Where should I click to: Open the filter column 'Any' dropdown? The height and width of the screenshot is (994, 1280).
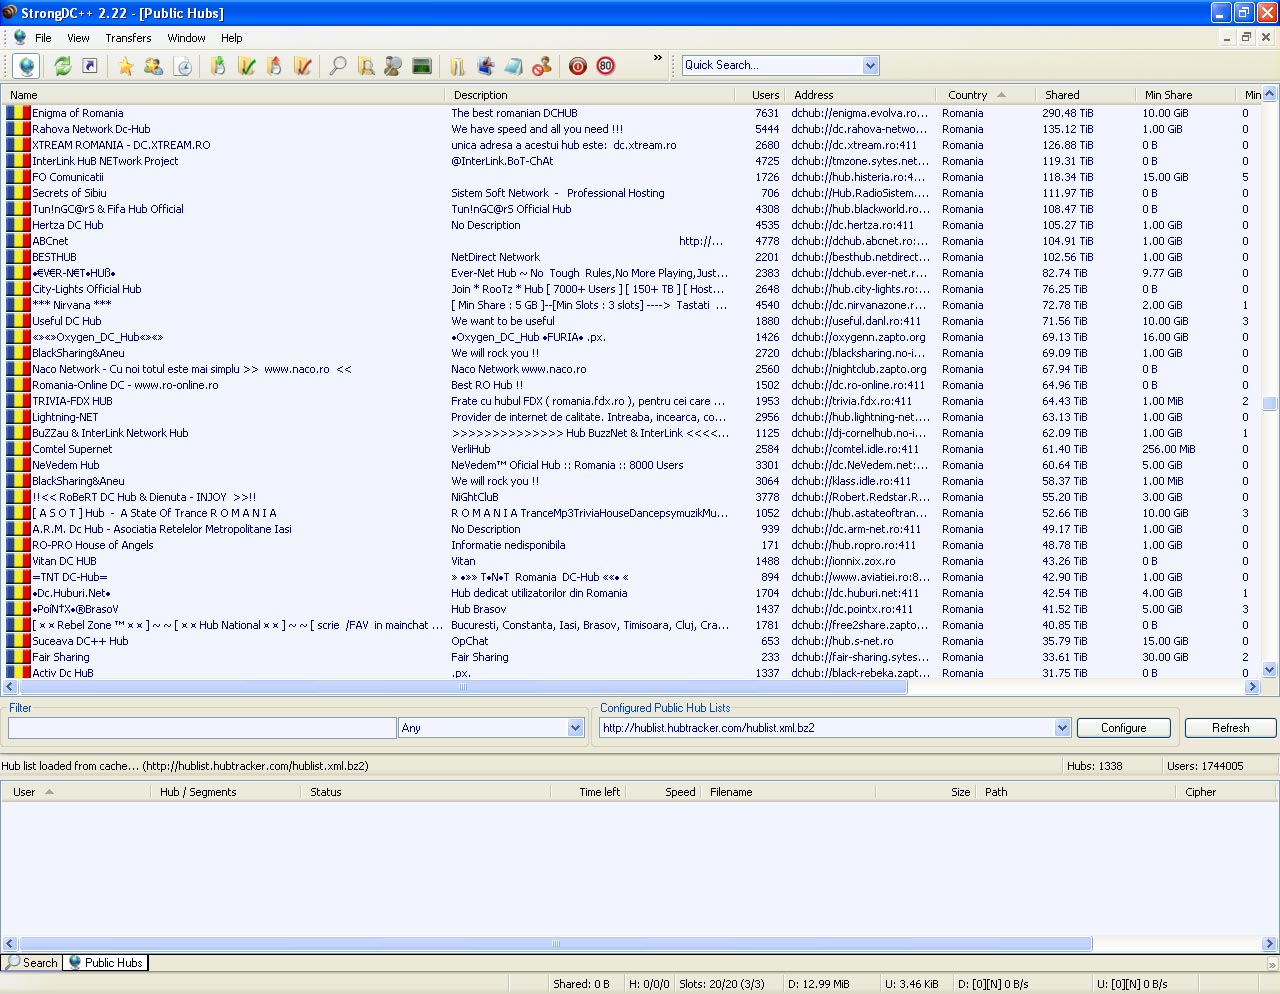(x=575, y=728)
